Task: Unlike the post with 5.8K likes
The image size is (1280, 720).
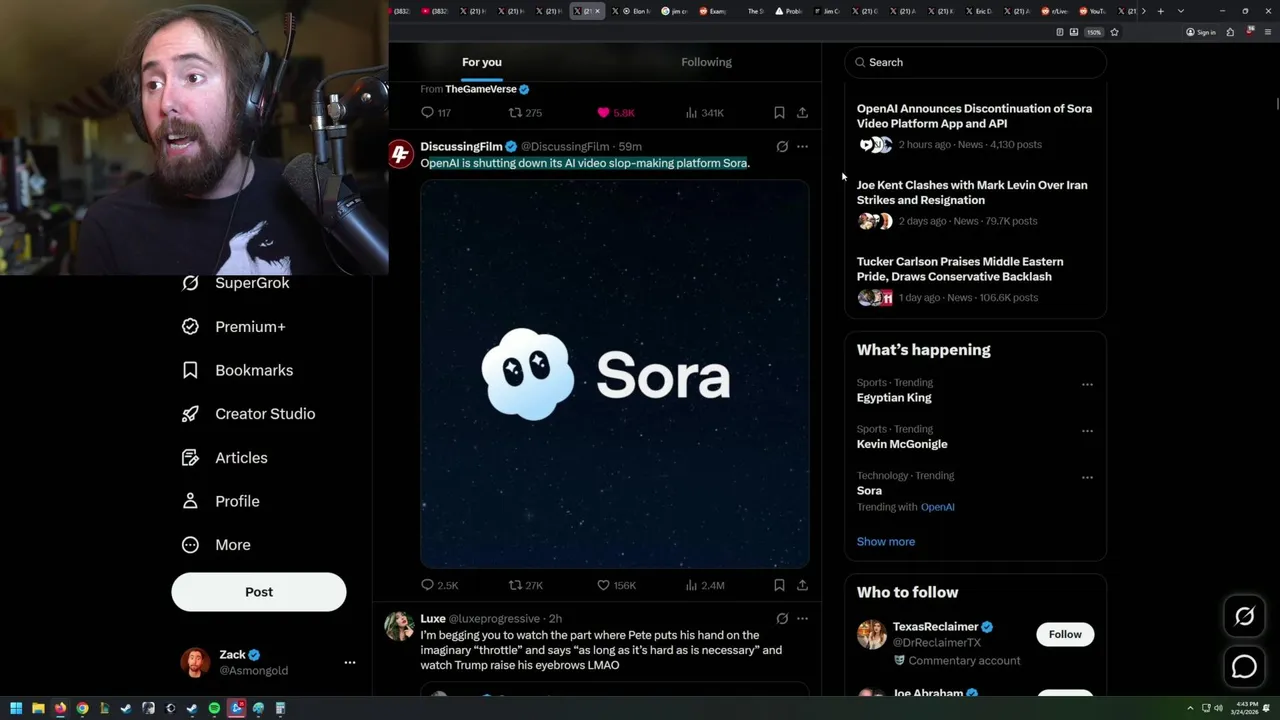Action: (x=616, y=113)
